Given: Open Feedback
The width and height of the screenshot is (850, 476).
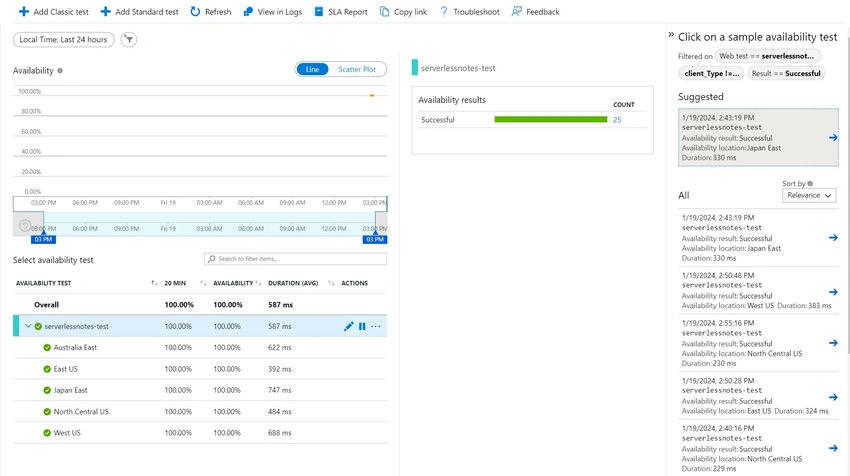Looking at the screenshot, I should (536, 11).
